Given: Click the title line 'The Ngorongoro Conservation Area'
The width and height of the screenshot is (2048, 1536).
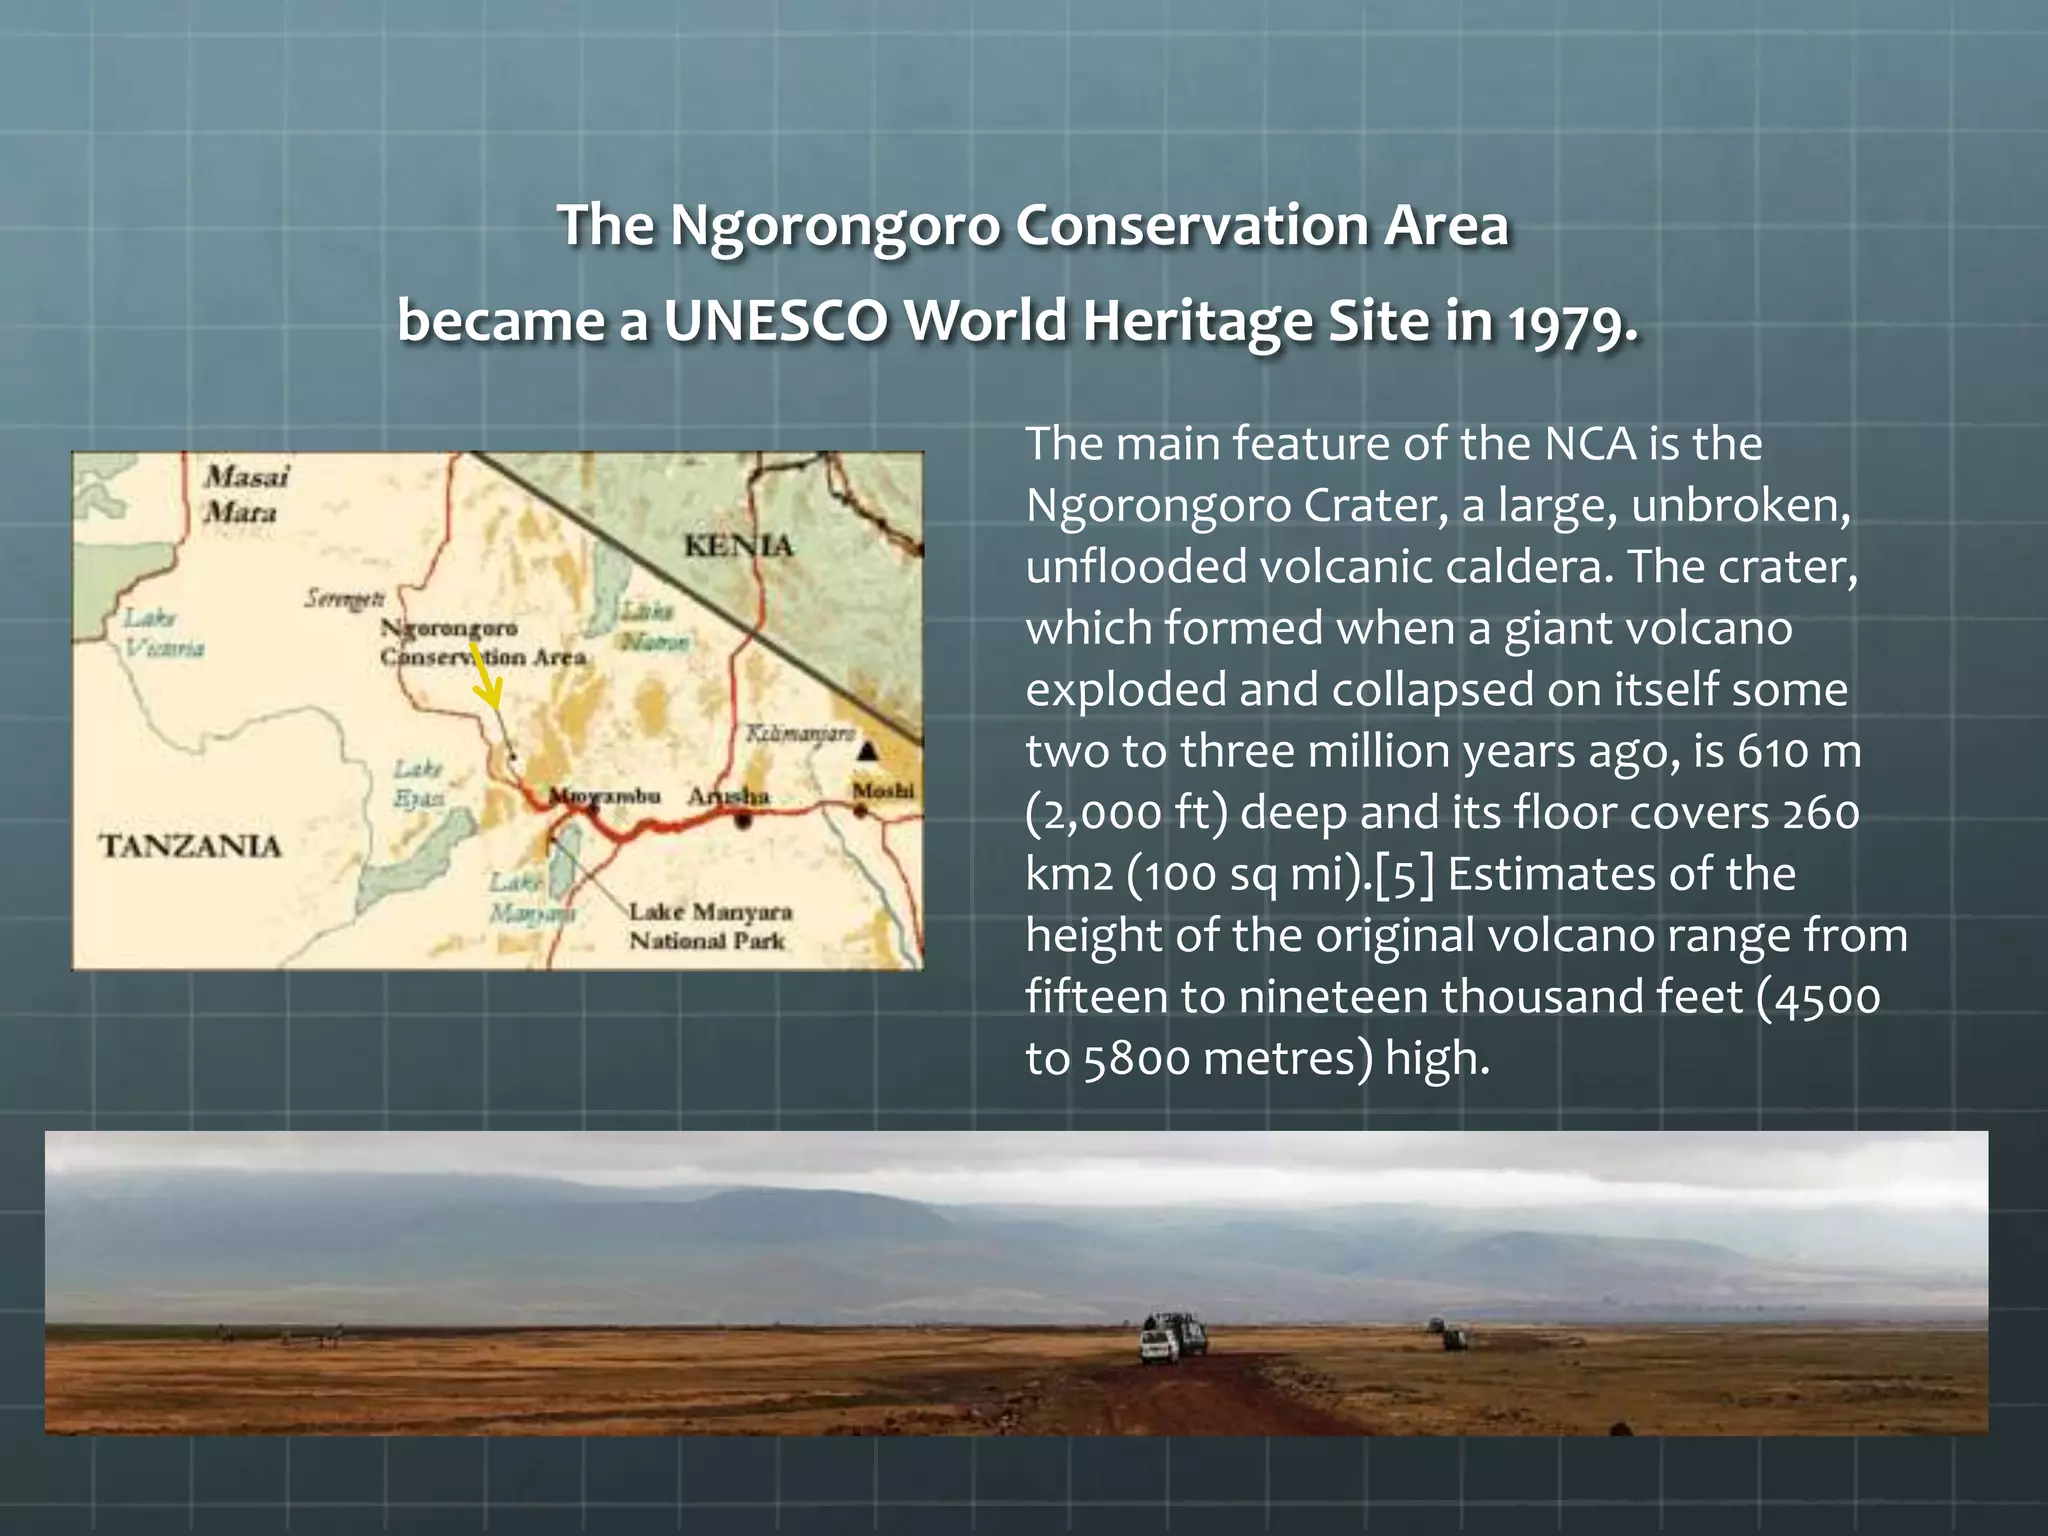Looking at the screenshot, I should (x=1032, y=225).
